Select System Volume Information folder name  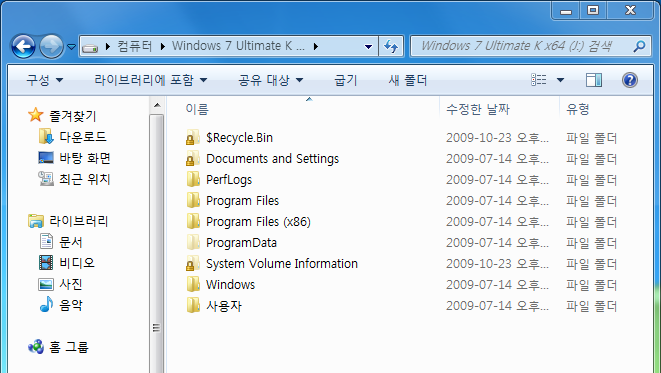[x=282, y=264]
